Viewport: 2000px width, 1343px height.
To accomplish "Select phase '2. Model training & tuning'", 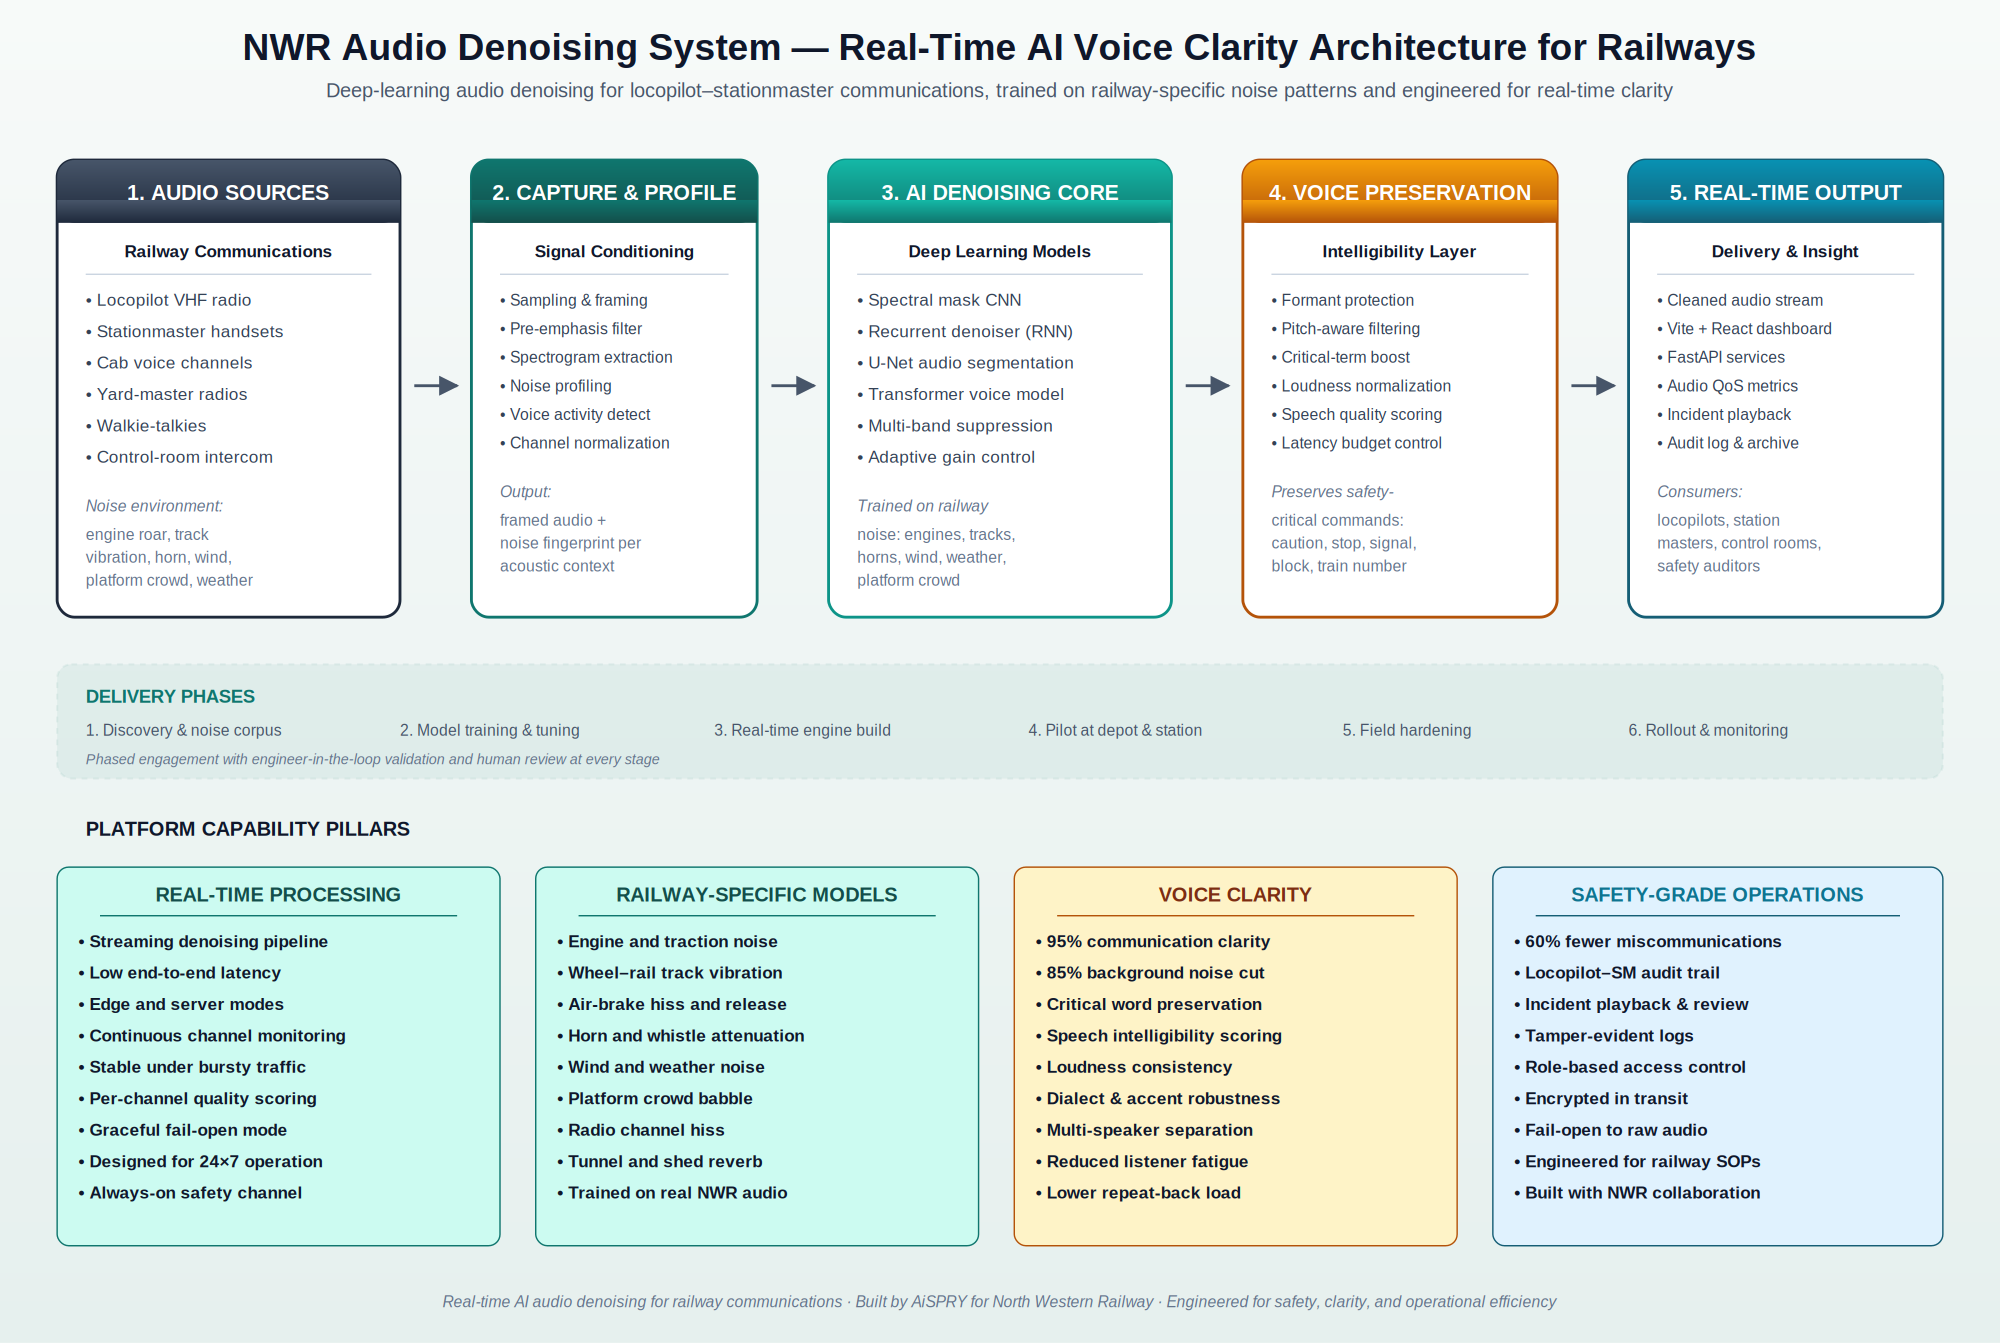I will tap(489, 730).
